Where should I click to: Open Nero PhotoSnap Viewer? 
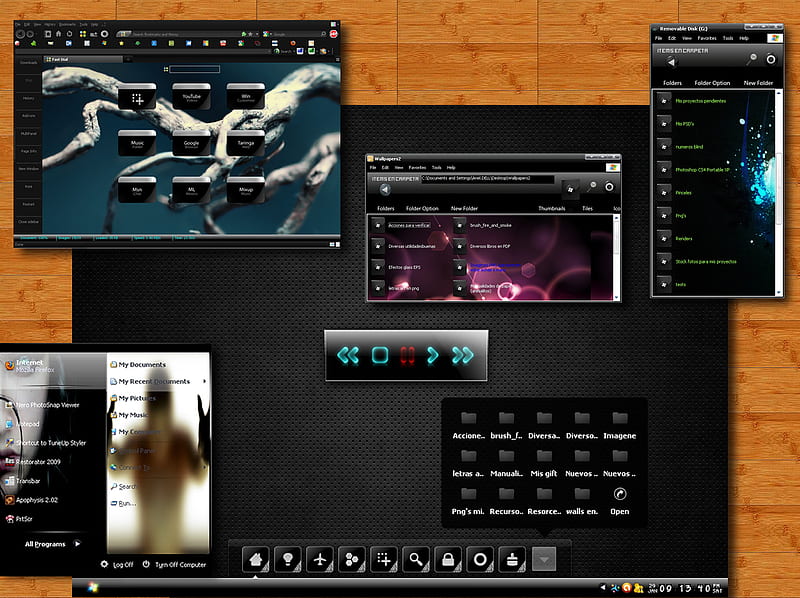(43, 405)
